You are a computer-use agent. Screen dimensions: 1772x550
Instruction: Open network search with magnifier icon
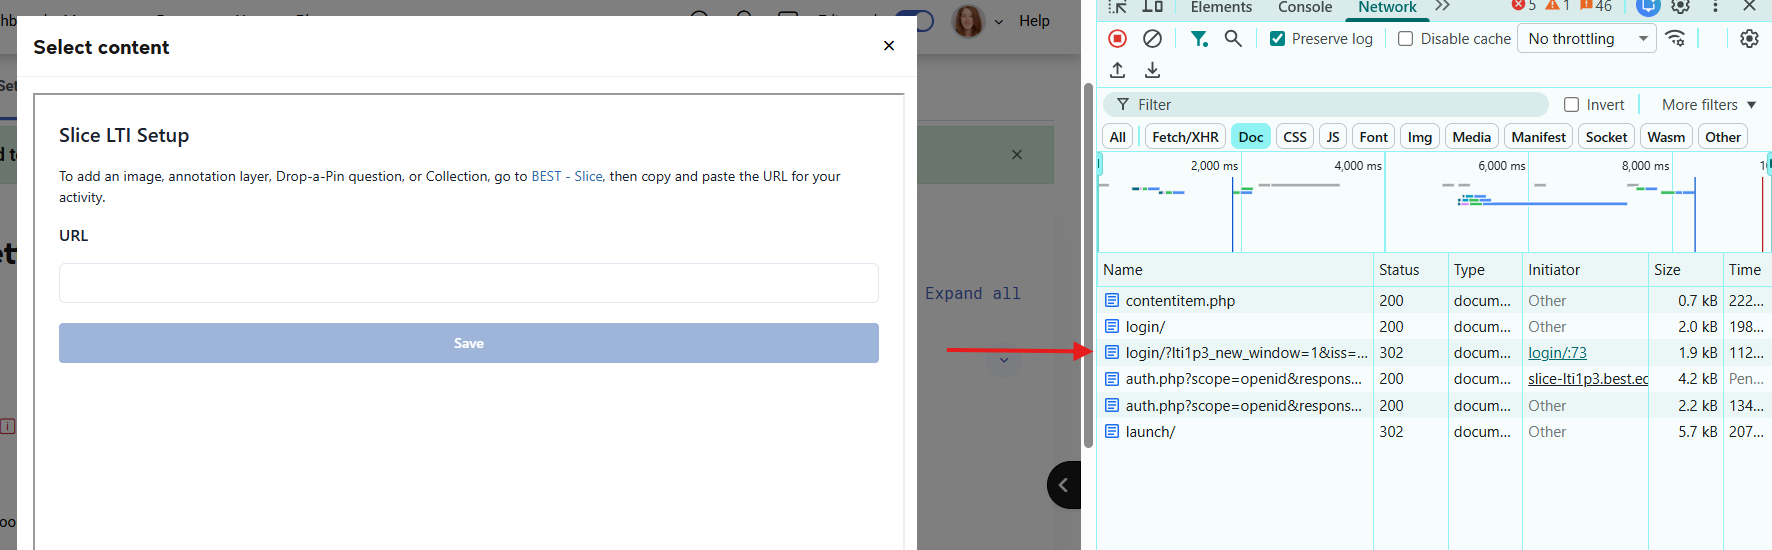[1233, 39]
